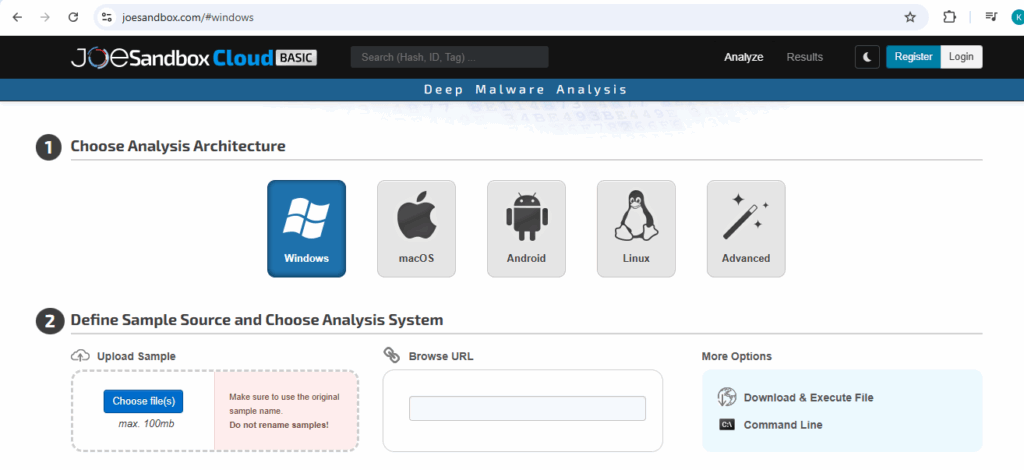The width and height of the screenshot is (1024, 470).
Task: Open browser extensions puzzle icon
Action: tap(949, 18)
